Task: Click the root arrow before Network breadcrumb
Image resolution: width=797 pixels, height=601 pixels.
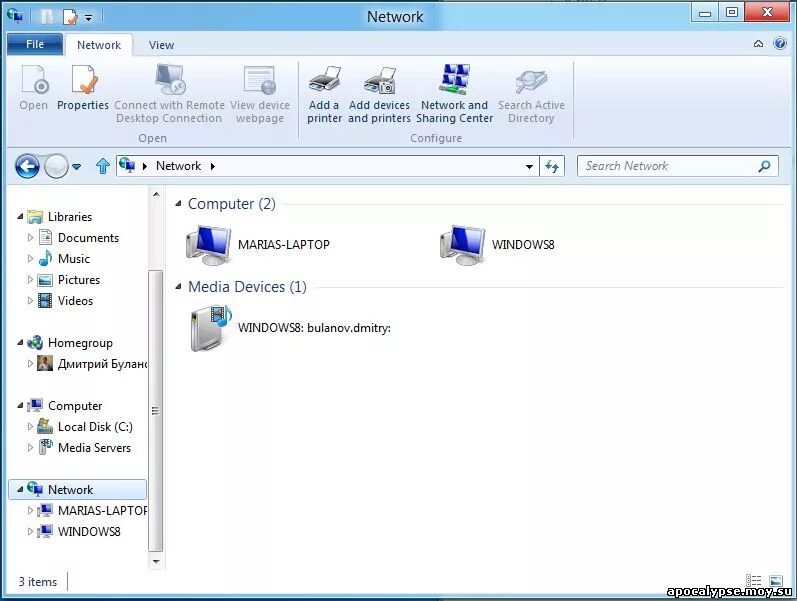Action: tap(145, 166)
